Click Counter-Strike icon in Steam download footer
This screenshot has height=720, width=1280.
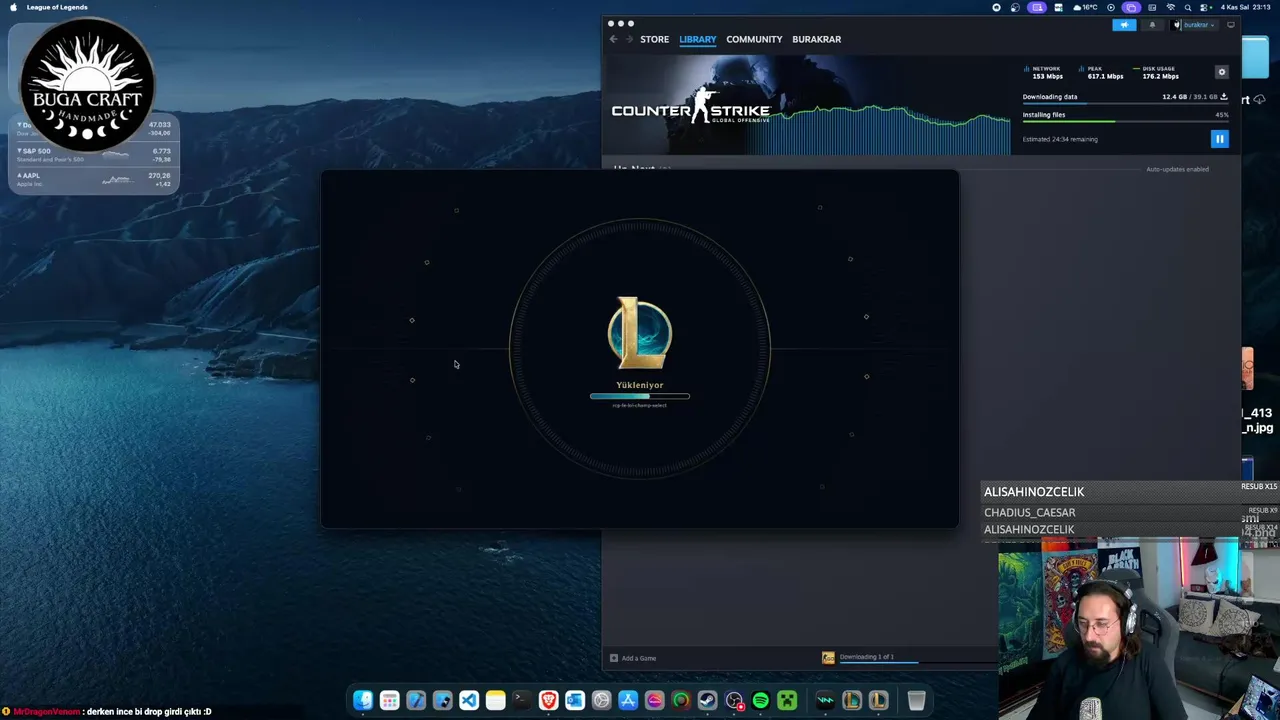click(828, 658)
